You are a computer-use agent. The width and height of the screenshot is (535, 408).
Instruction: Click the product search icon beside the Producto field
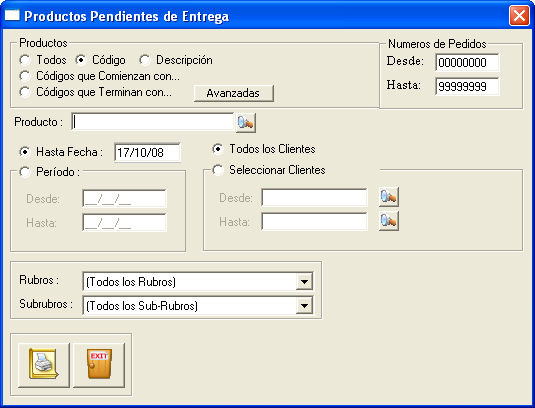246,122
